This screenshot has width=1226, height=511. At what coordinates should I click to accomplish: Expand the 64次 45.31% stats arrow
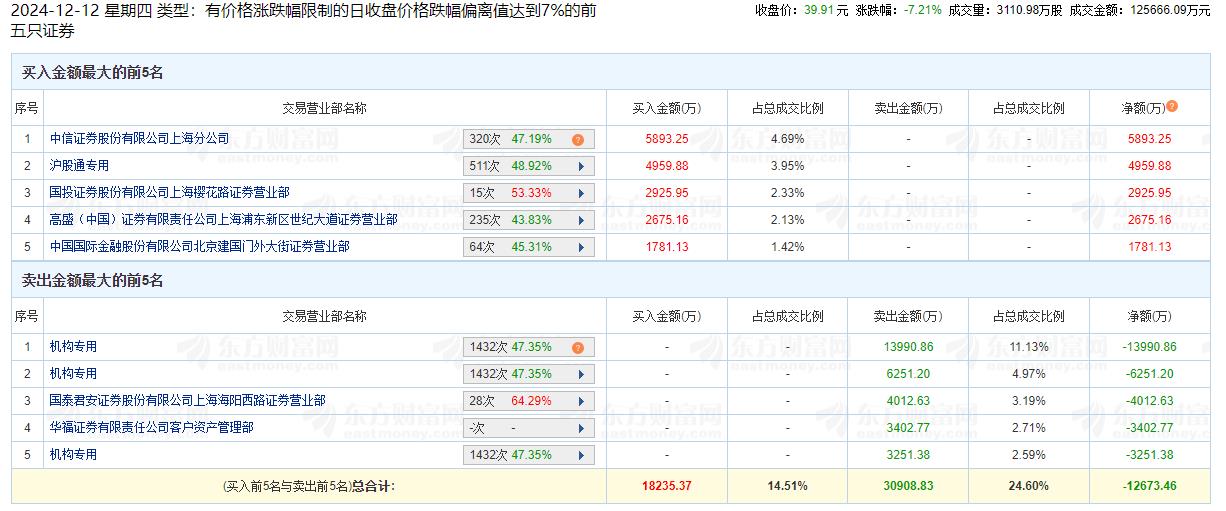(x=579, y=248)
